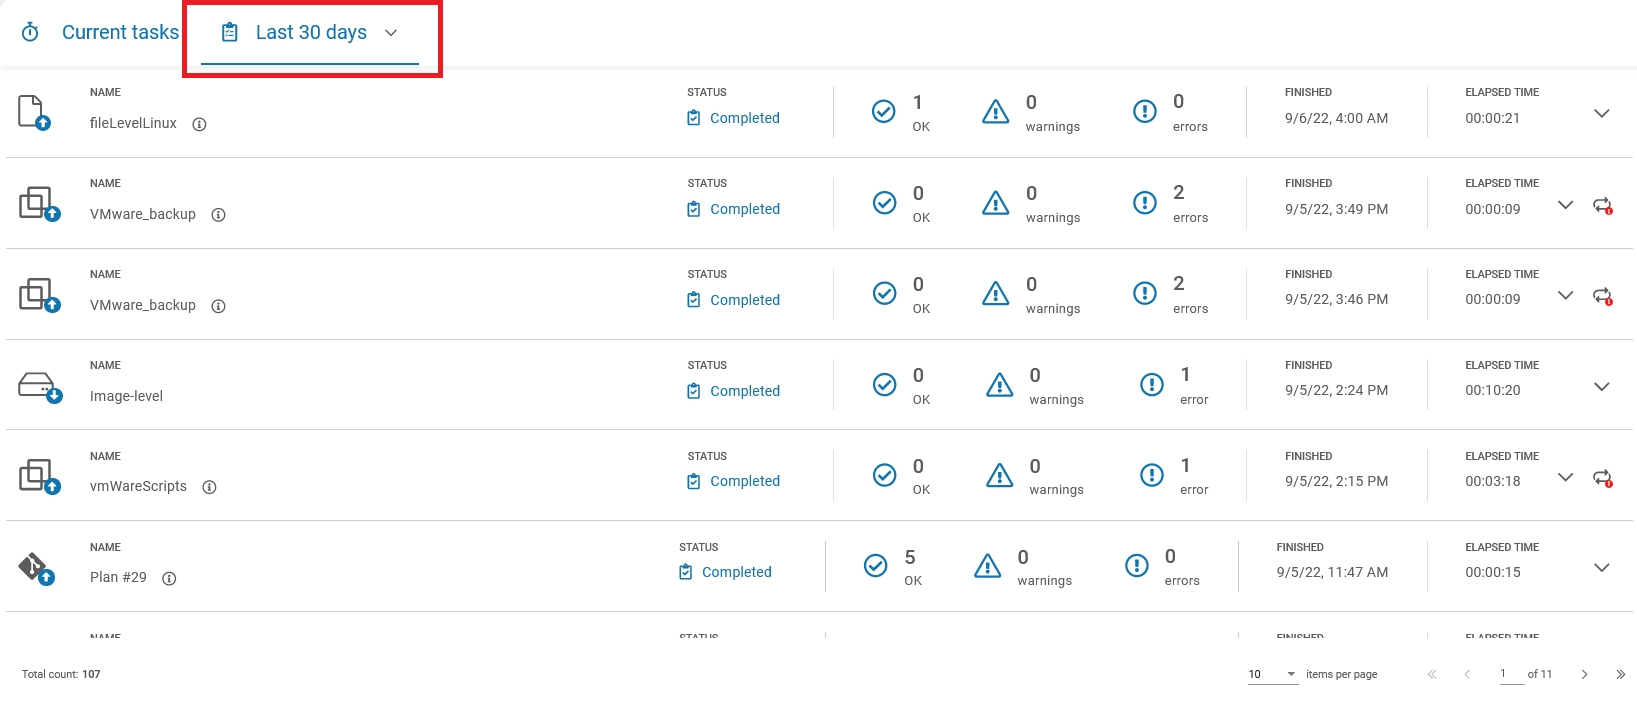This screenshot has width=1637, height=705.
Task: Click info icon next to fileLevelLinux
Action: 199,125
